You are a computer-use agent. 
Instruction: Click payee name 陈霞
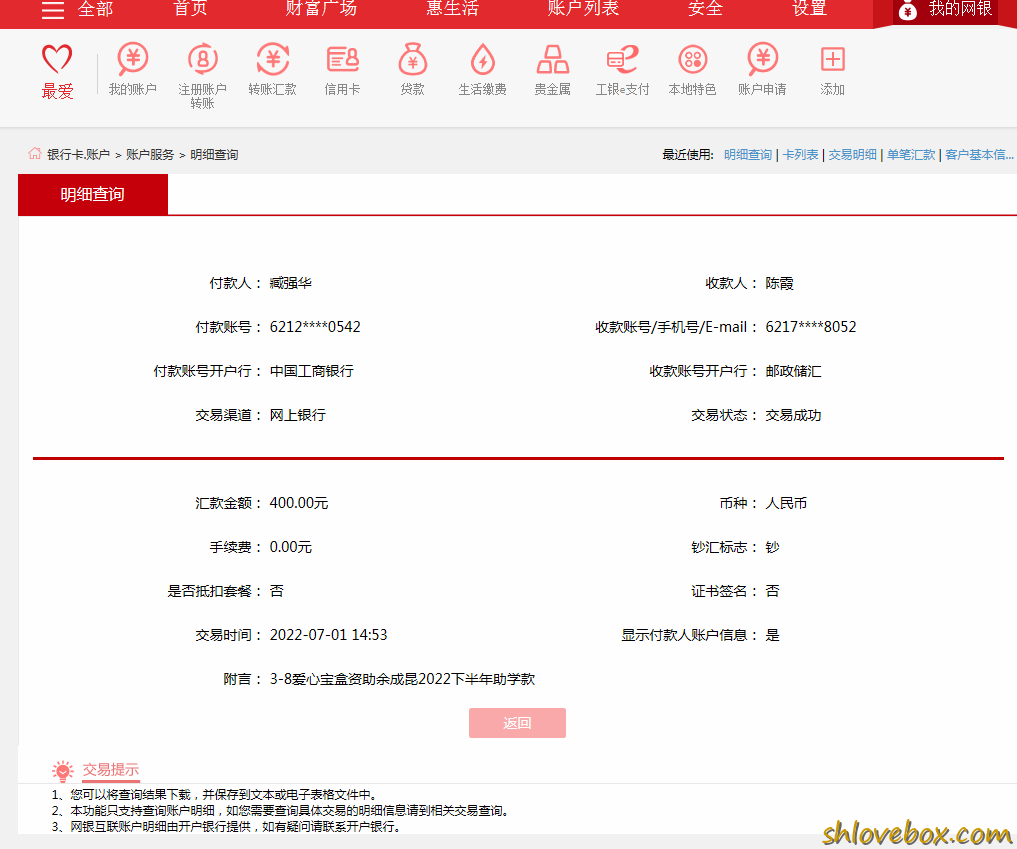coord(780,283)
